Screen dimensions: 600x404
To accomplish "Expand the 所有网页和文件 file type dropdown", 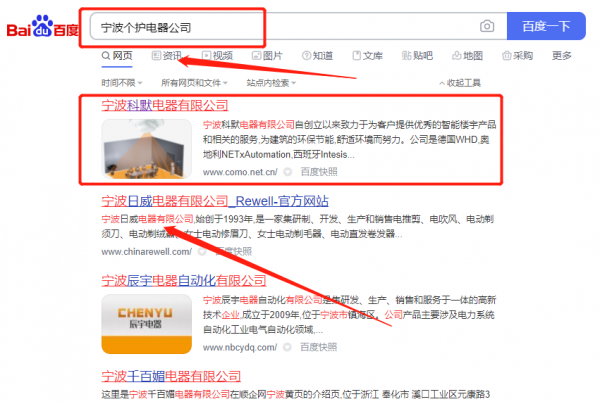I will click(x=194, y=83).
